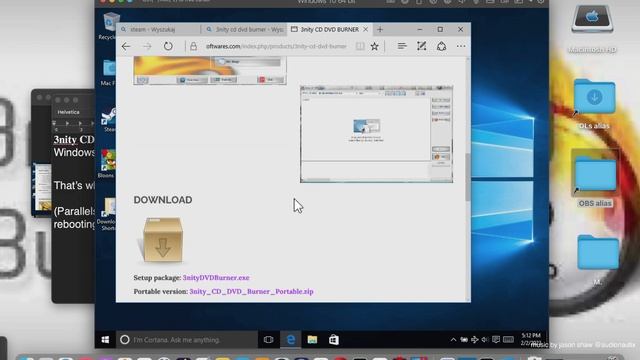Add page to favorites with star icon
The height and width of the screenshot is (360, 640).
click(x=374, y=47)
